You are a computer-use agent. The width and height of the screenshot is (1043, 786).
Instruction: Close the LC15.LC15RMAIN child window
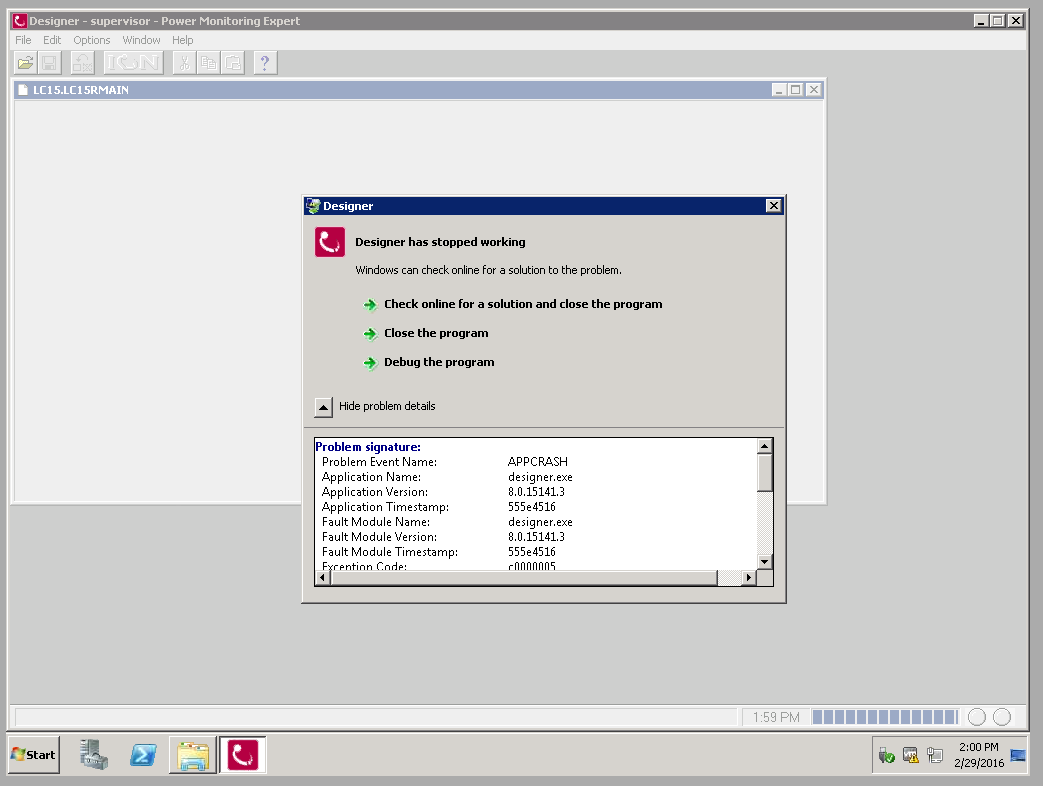coord(814,90)
